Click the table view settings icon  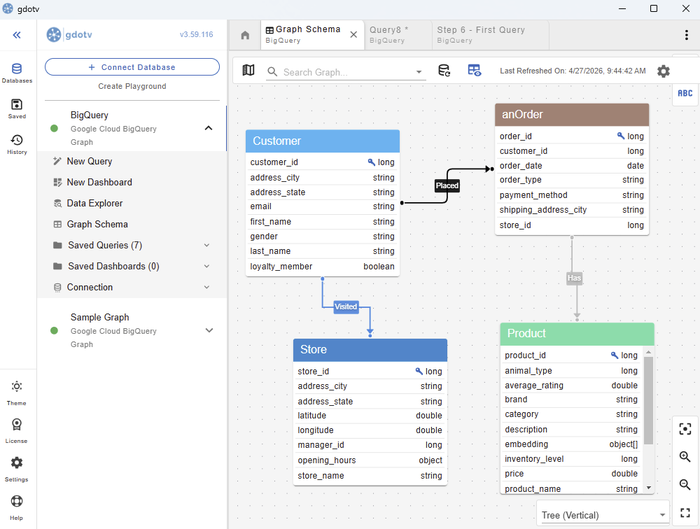(x=474, y=70)
